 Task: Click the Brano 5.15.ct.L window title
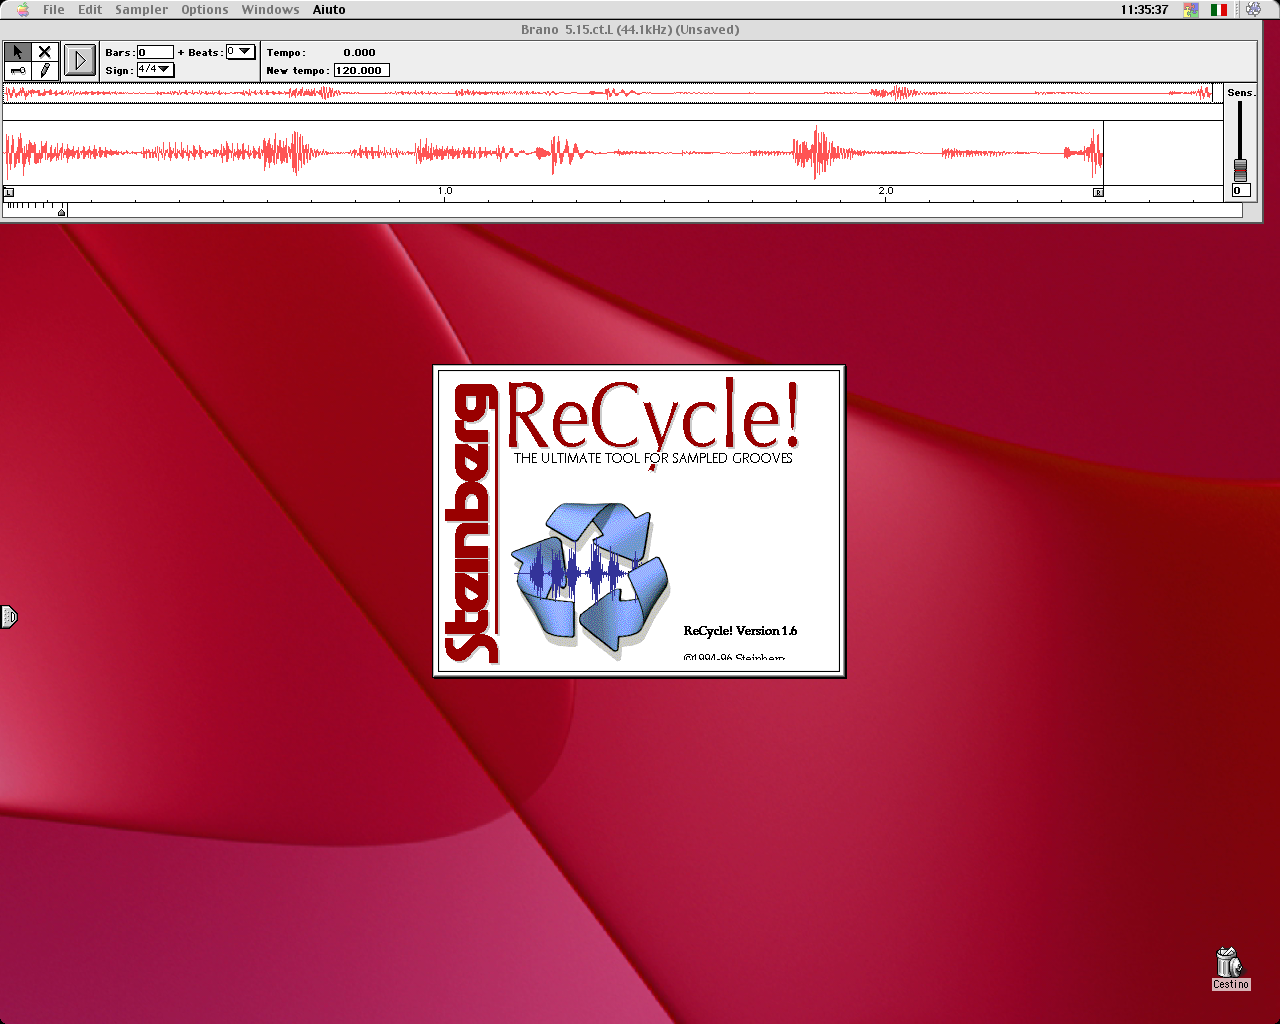630,29
